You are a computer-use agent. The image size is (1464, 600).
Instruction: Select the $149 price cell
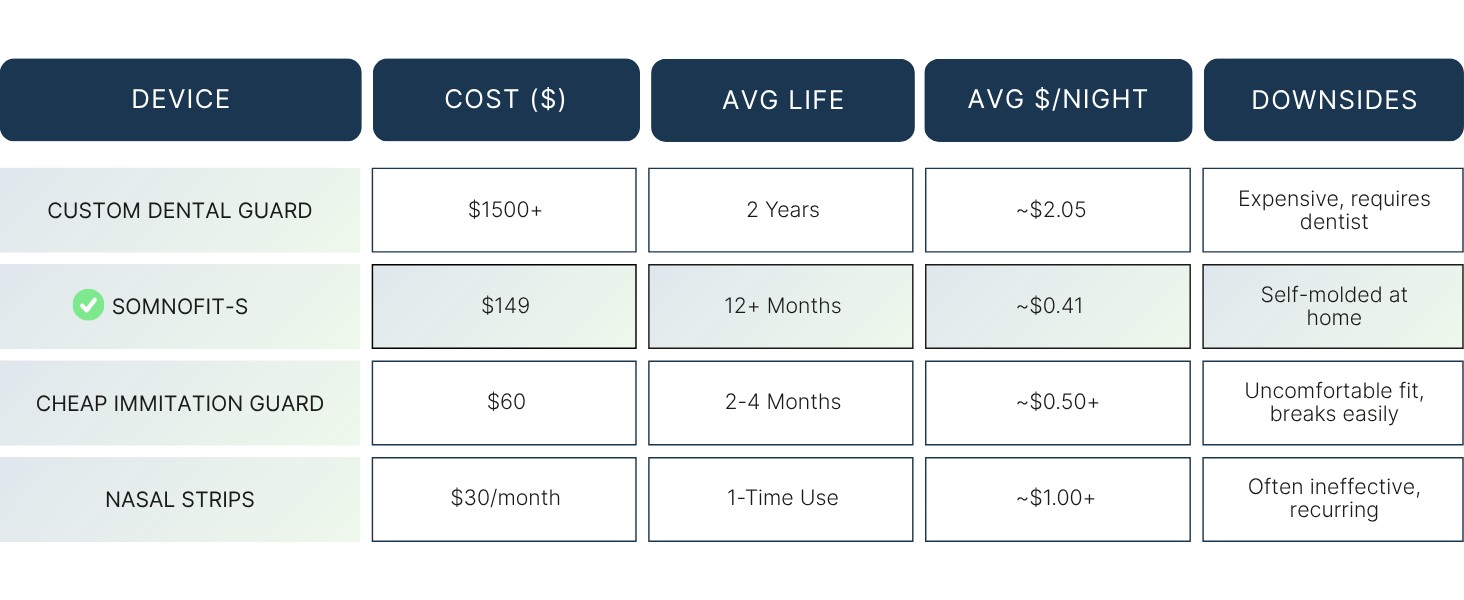[x=504, y=306]
